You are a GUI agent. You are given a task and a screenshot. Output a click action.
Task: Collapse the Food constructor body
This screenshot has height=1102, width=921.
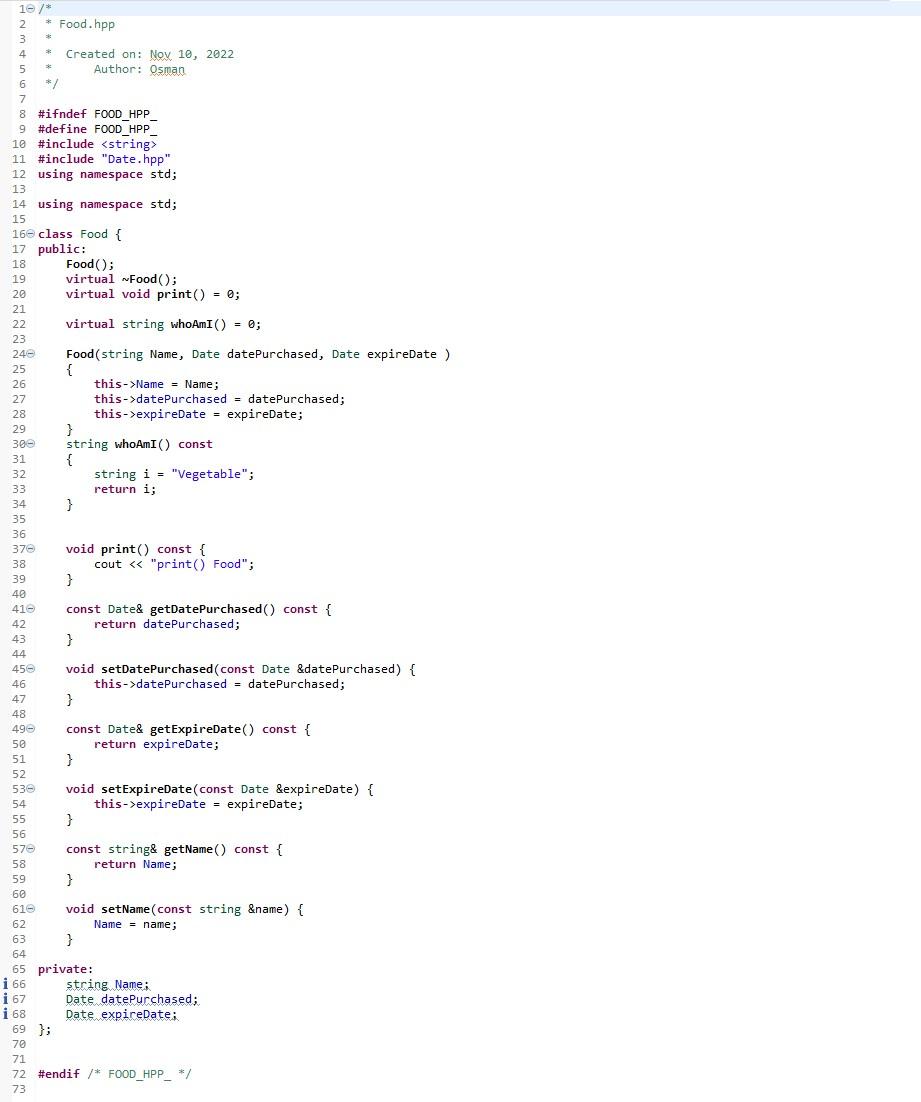[28, 354]
